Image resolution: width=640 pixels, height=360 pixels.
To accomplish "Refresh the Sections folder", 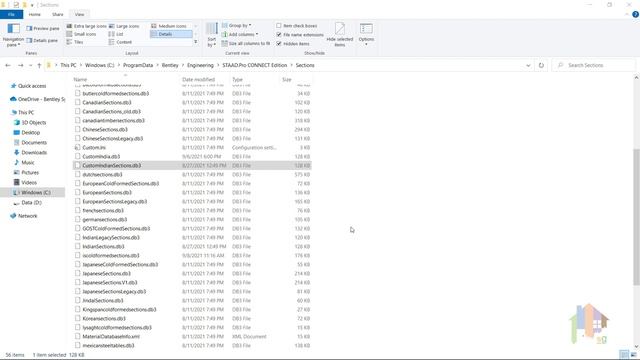I will coord(541,65).
